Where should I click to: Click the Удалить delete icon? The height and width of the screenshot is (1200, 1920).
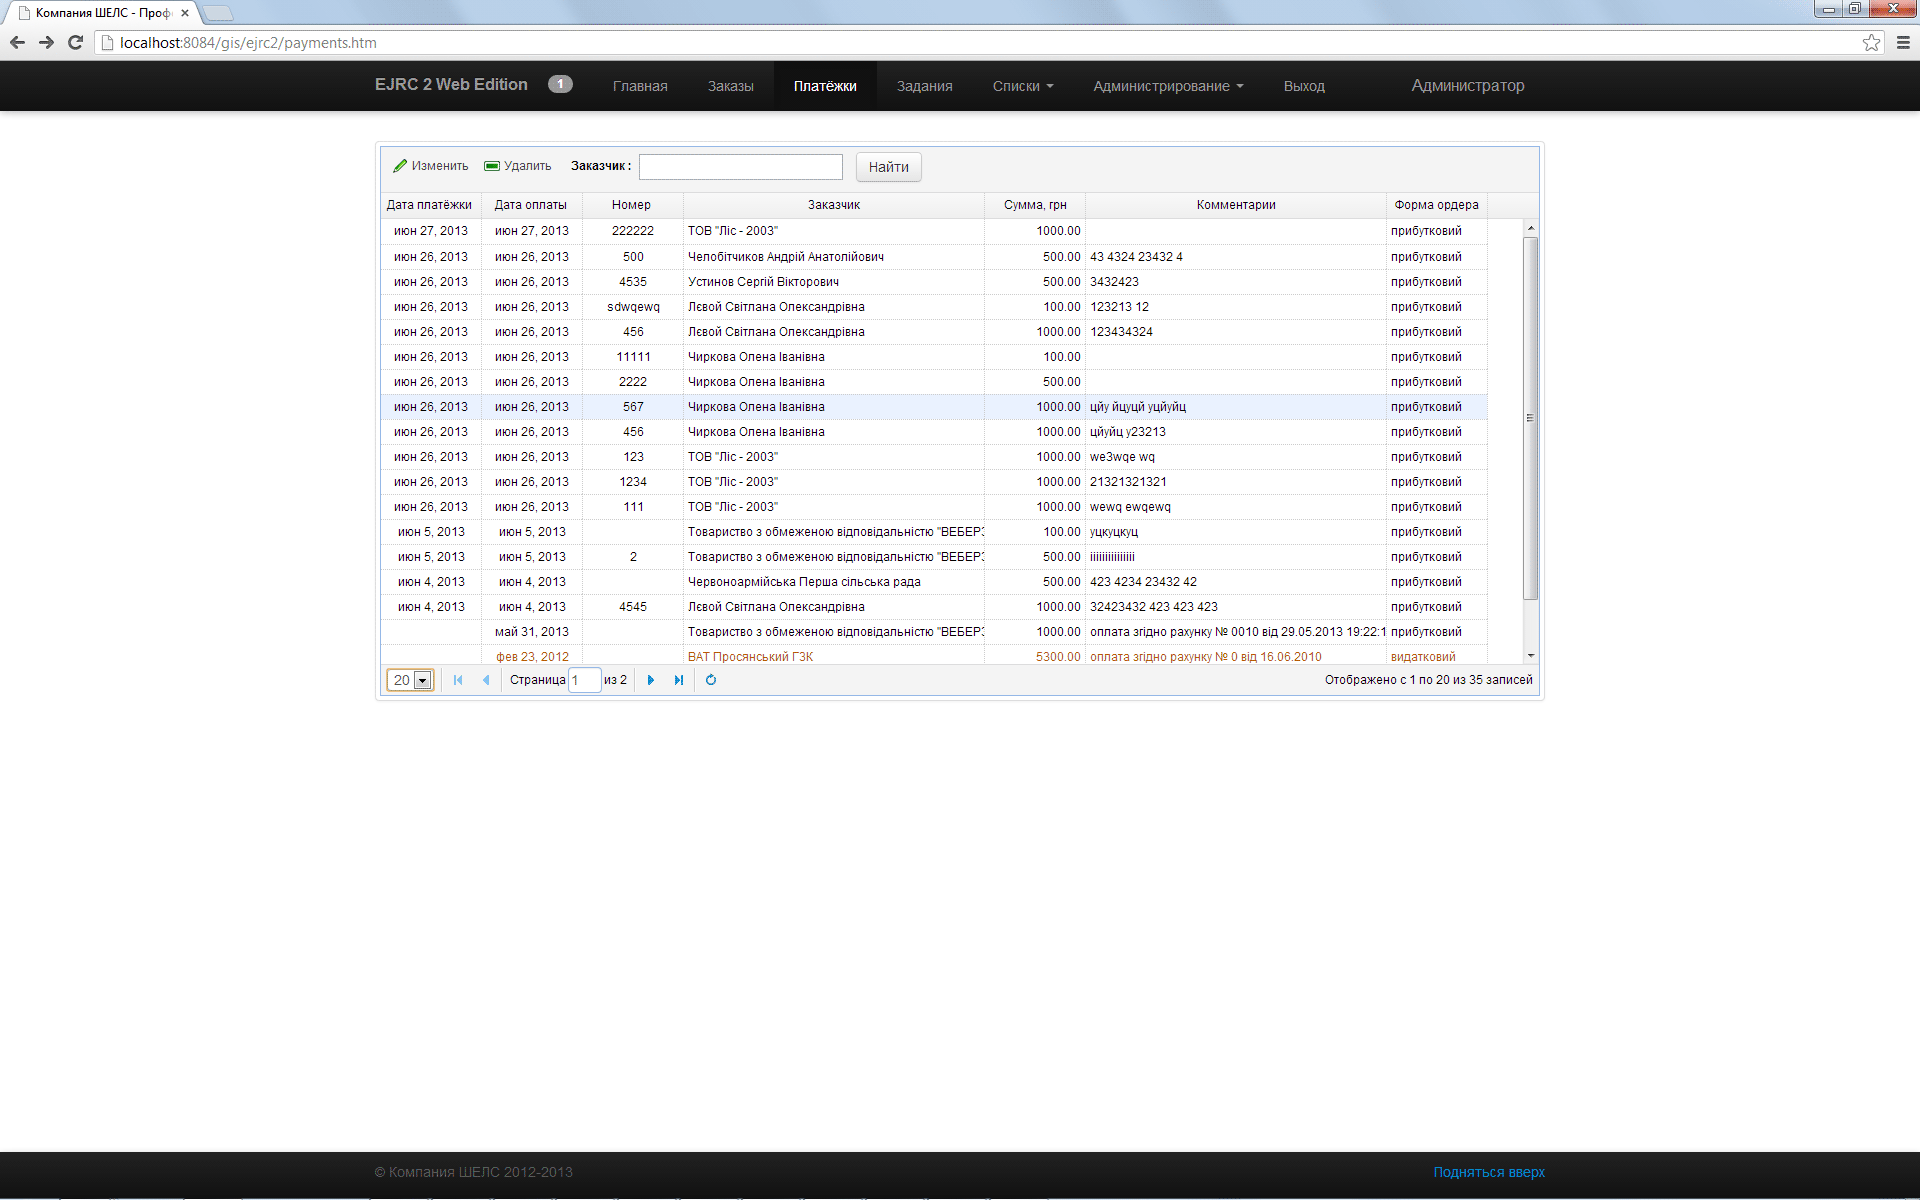pyautogui.click(x=491, y=166)
